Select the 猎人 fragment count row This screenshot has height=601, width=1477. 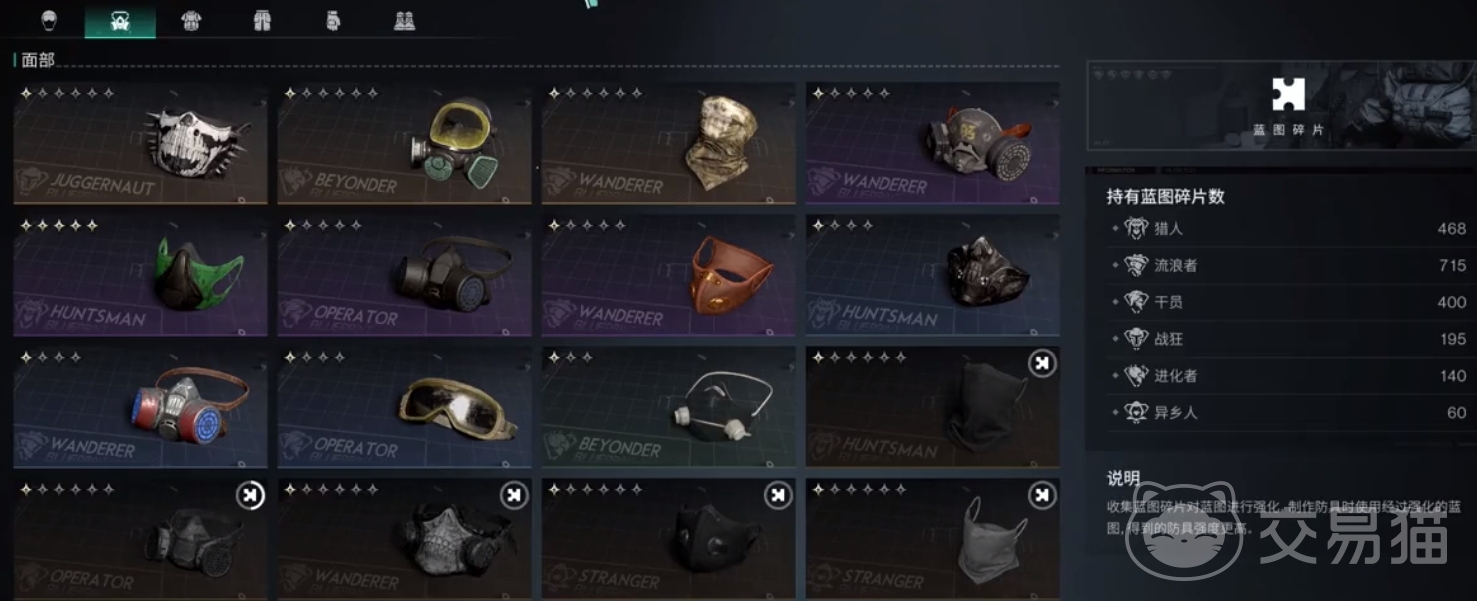pos(1288,229)
